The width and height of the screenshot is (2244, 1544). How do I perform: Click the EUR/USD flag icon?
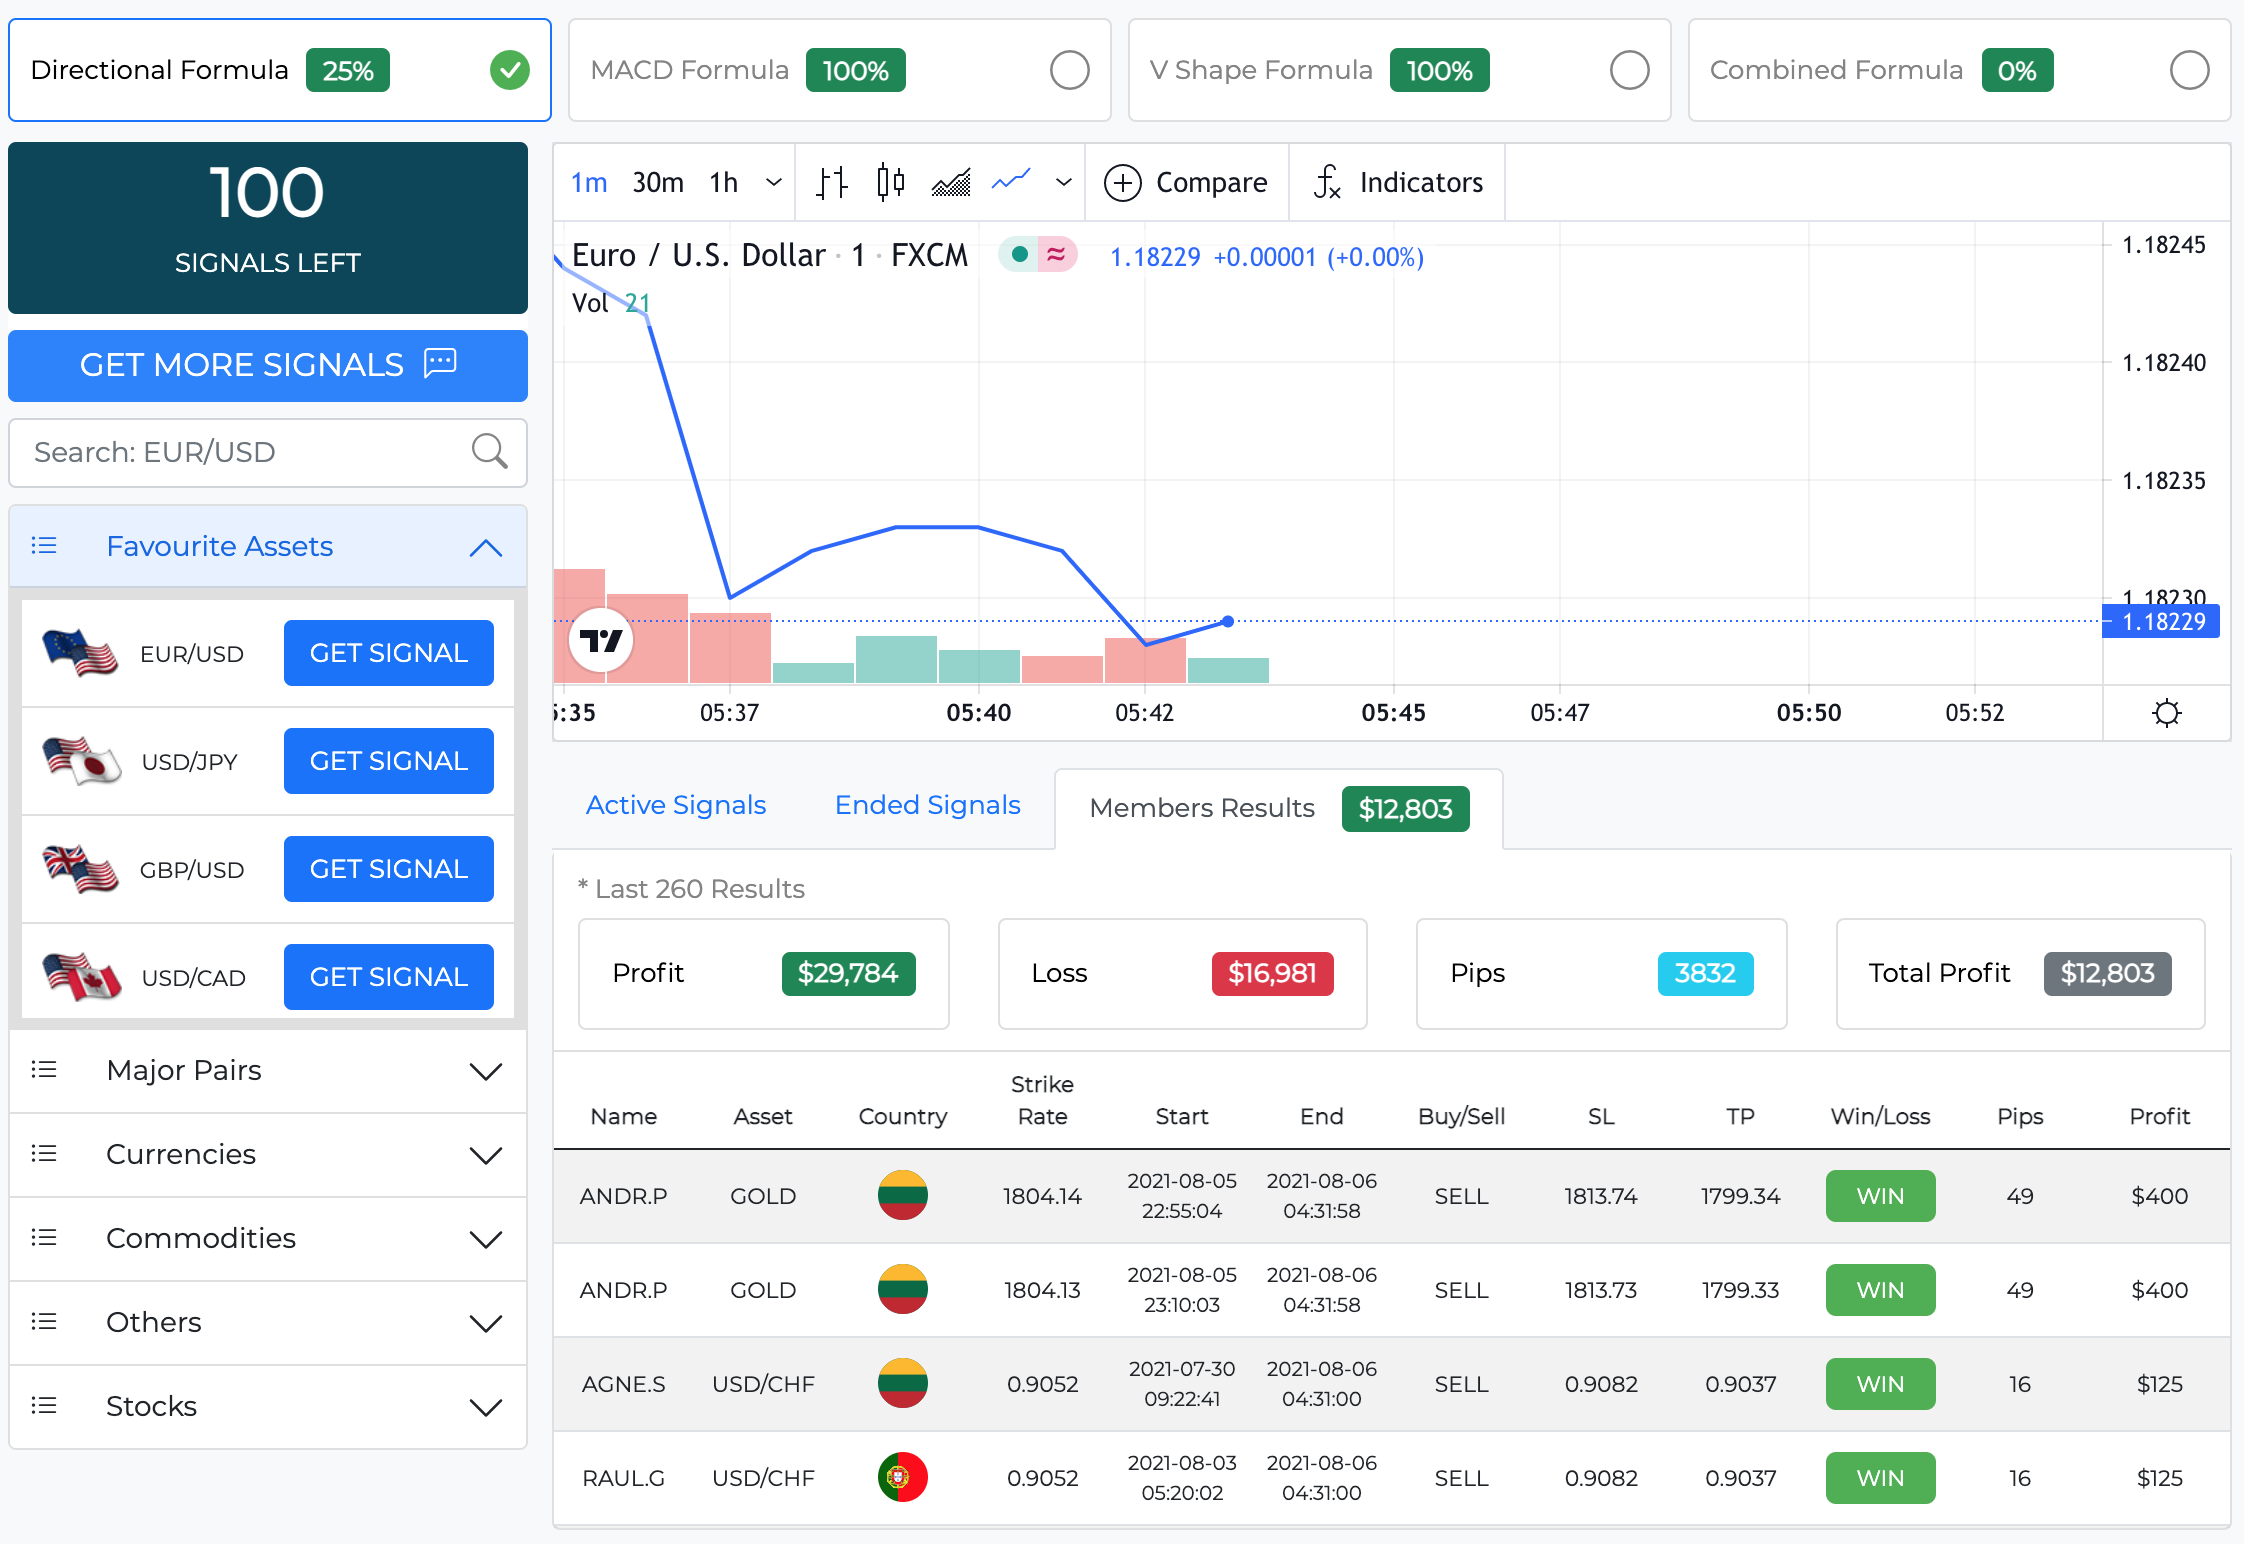[80, 653]
